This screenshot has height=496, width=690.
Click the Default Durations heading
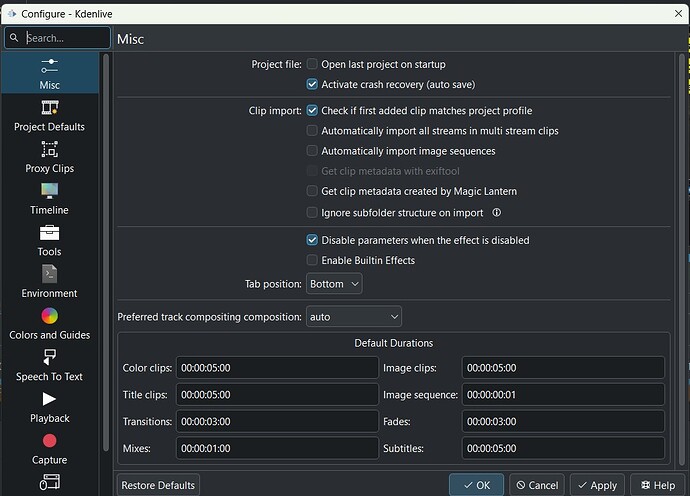tap(393, 343)
